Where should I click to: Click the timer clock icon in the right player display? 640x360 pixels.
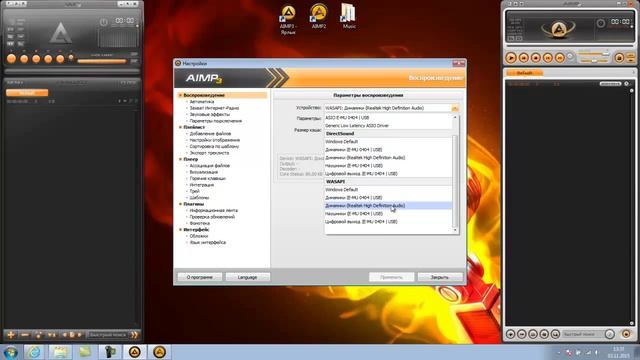(x=600, y=23)
